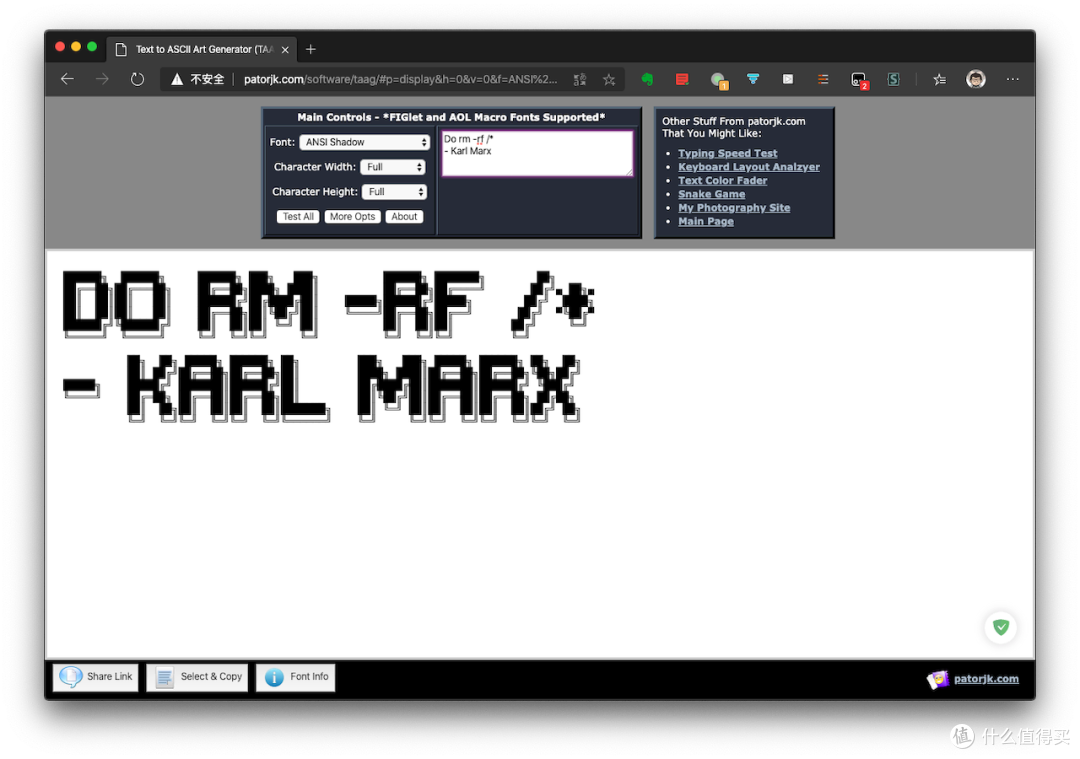Open the Snake Game link

712,194
